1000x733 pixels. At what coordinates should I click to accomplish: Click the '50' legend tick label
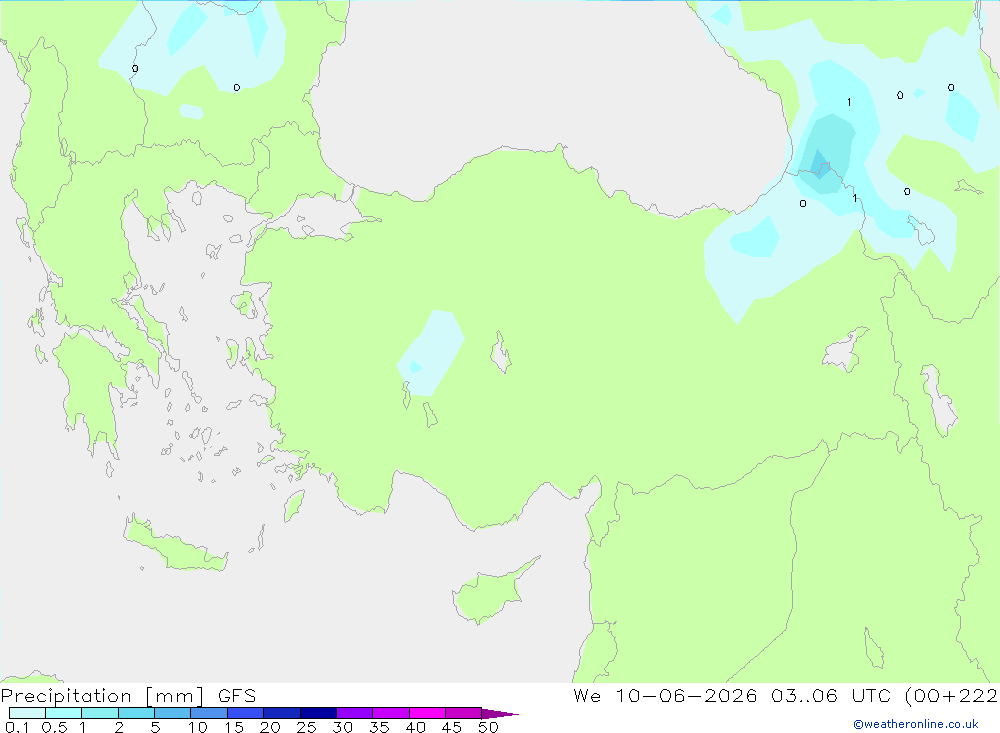[x=489, y=727]
